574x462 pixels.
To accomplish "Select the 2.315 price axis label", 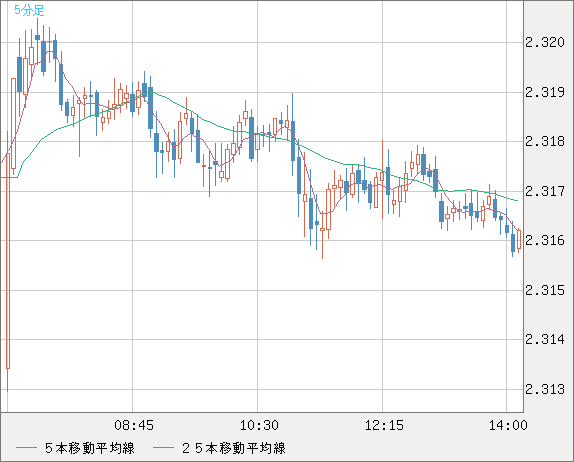I will click(x=545, y=290).
